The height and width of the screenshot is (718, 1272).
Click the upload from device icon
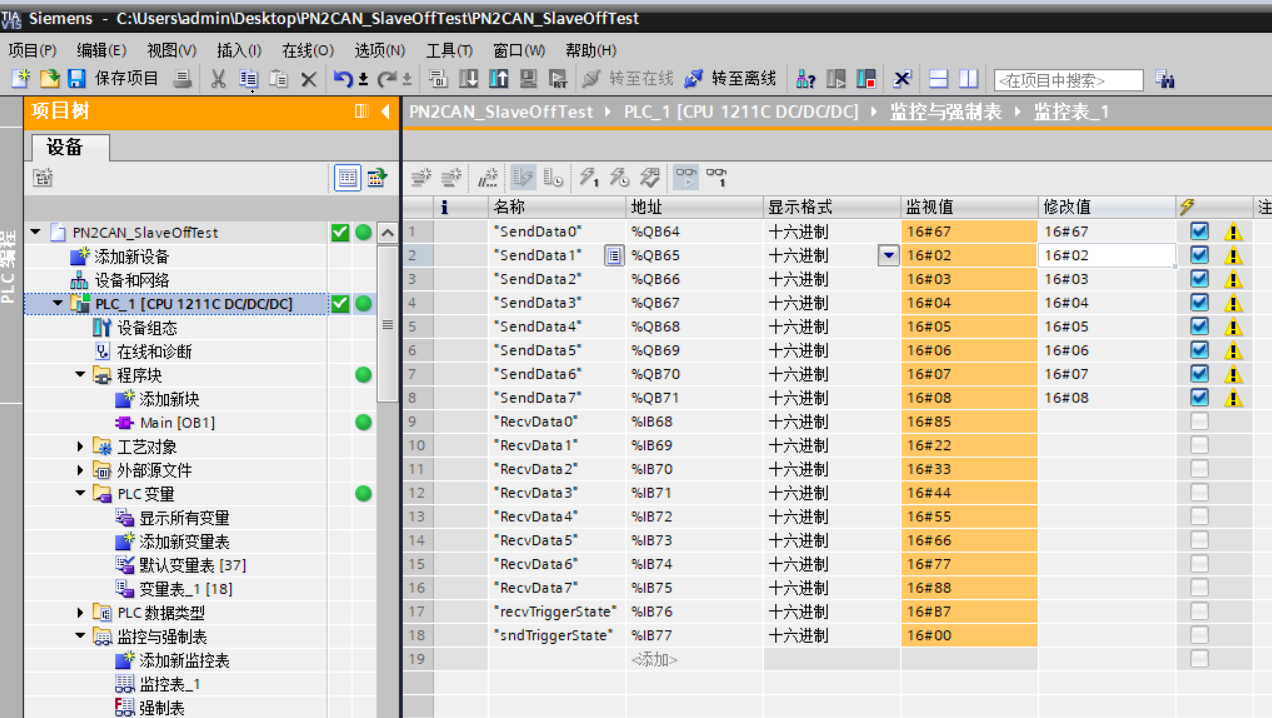pos(498,79)
